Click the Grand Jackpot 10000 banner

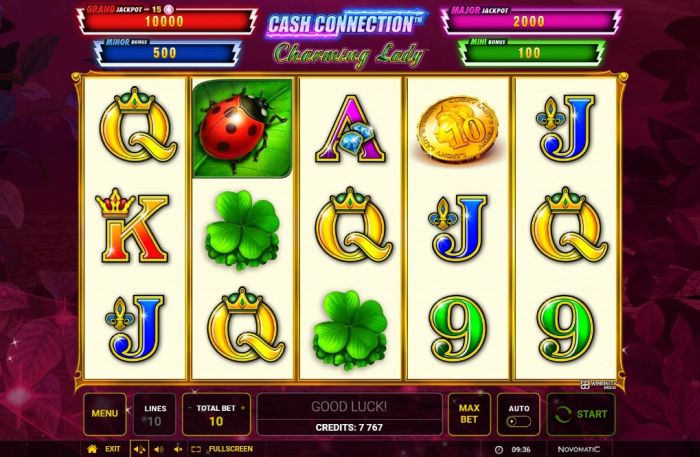(x=167, y=19)
